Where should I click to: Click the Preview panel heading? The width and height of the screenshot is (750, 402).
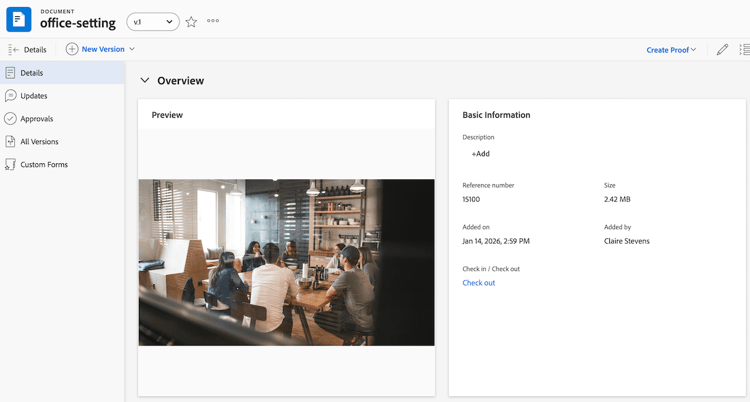tap(167, 115)
